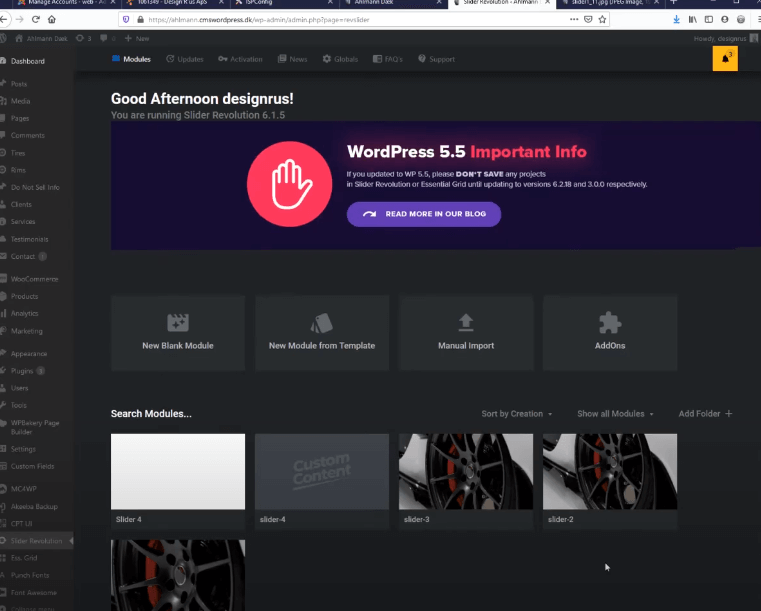Click tracking protection shield icon

point(126,19)
